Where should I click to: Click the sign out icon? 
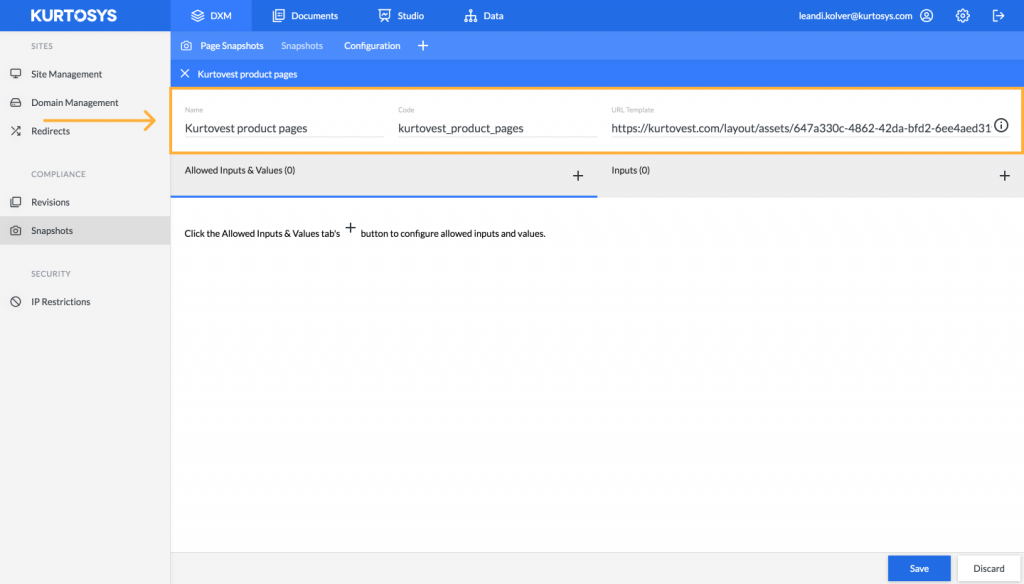(x=997, y=15)
